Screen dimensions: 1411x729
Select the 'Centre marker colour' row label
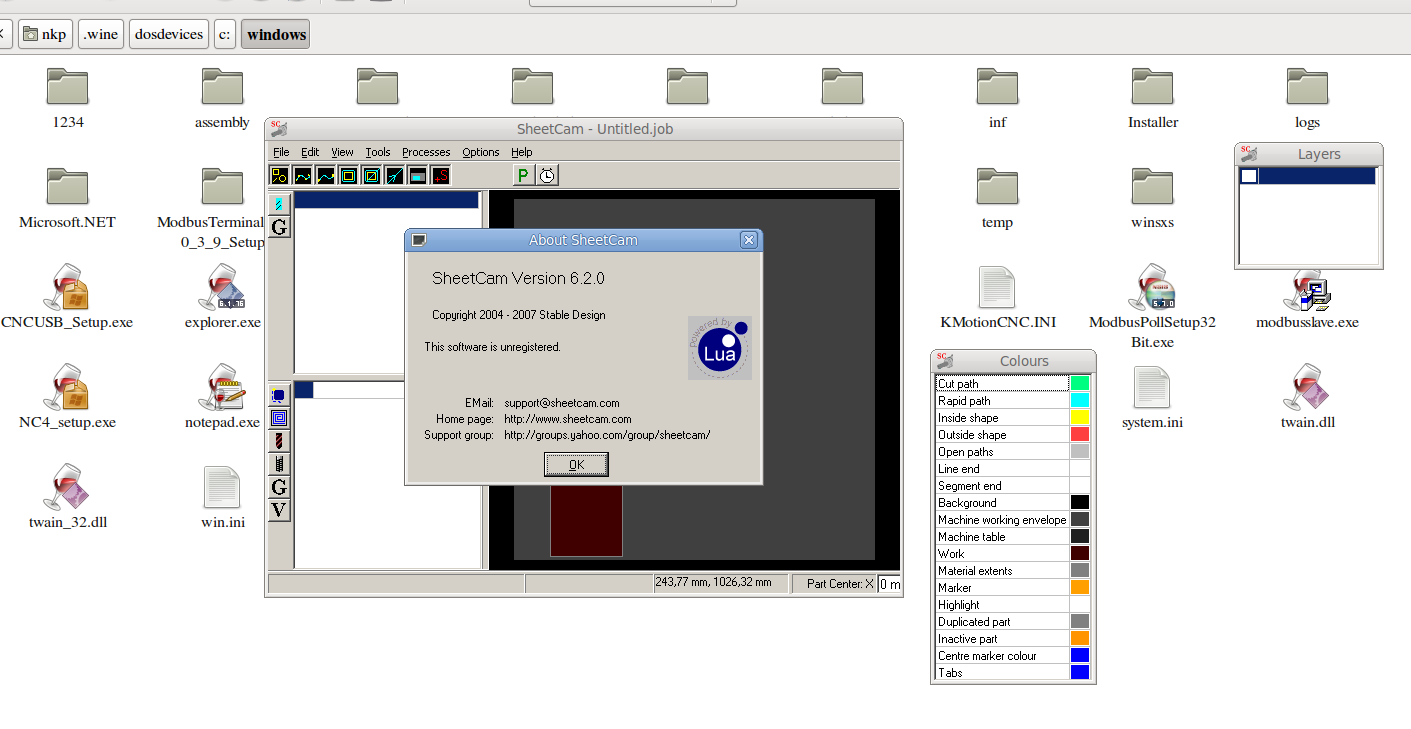(x=987, y=656)
